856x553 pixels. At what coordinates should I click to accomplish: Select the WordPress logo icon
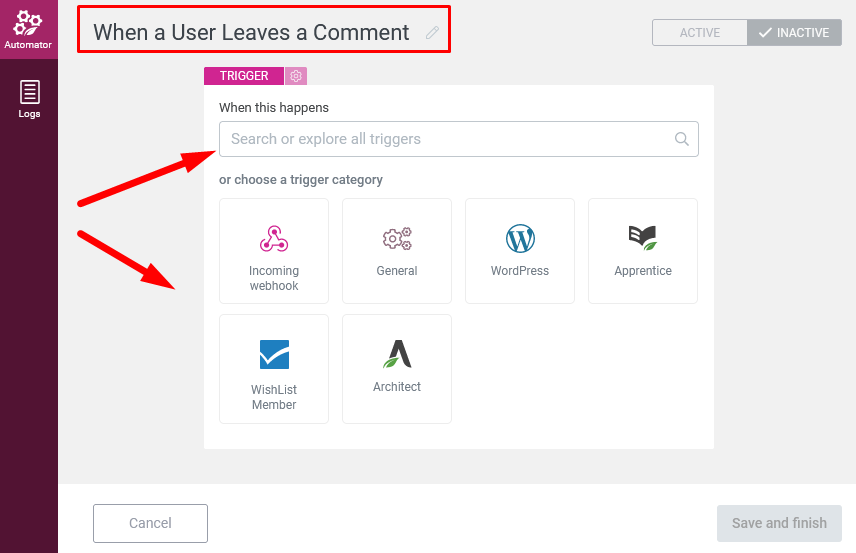pyautogui.click(x=520, y=239)
